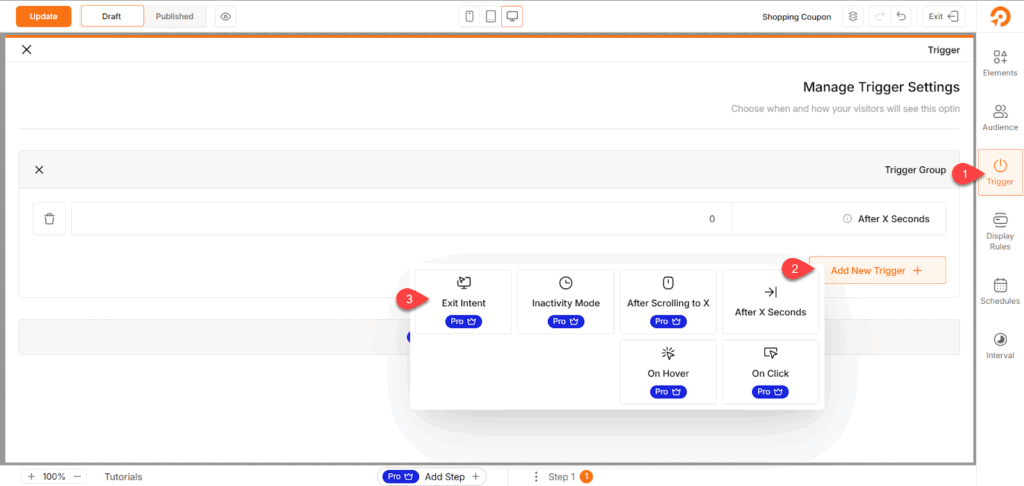1024x486 pixels.
Task: Click the Update button
Action: (x=43, y=17)
